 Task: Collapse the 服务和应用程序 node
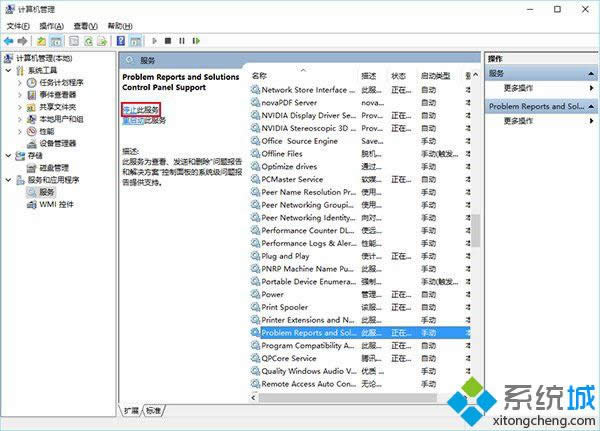click(x=9, y=180)
